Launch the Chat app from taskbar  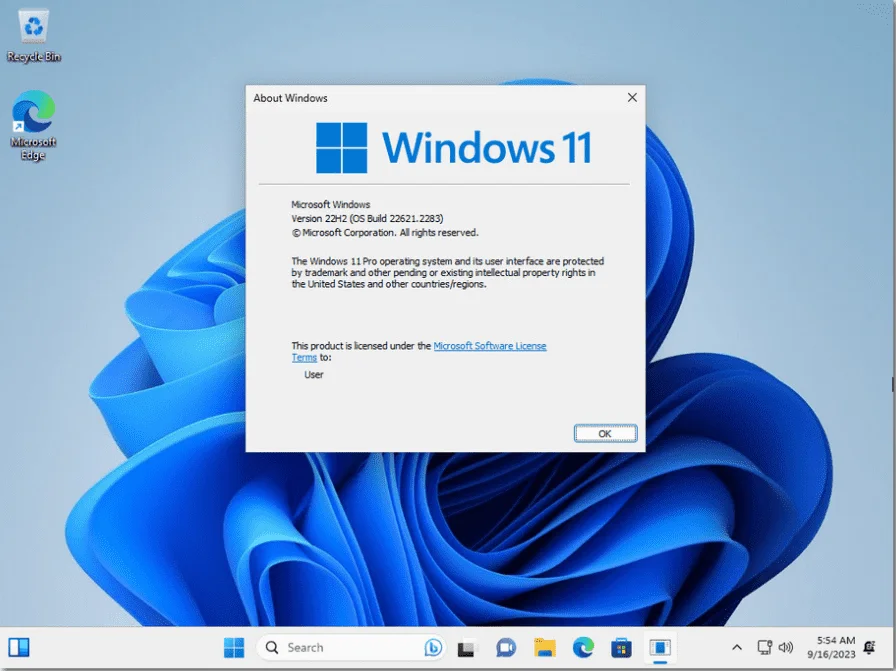click(506, 648)
